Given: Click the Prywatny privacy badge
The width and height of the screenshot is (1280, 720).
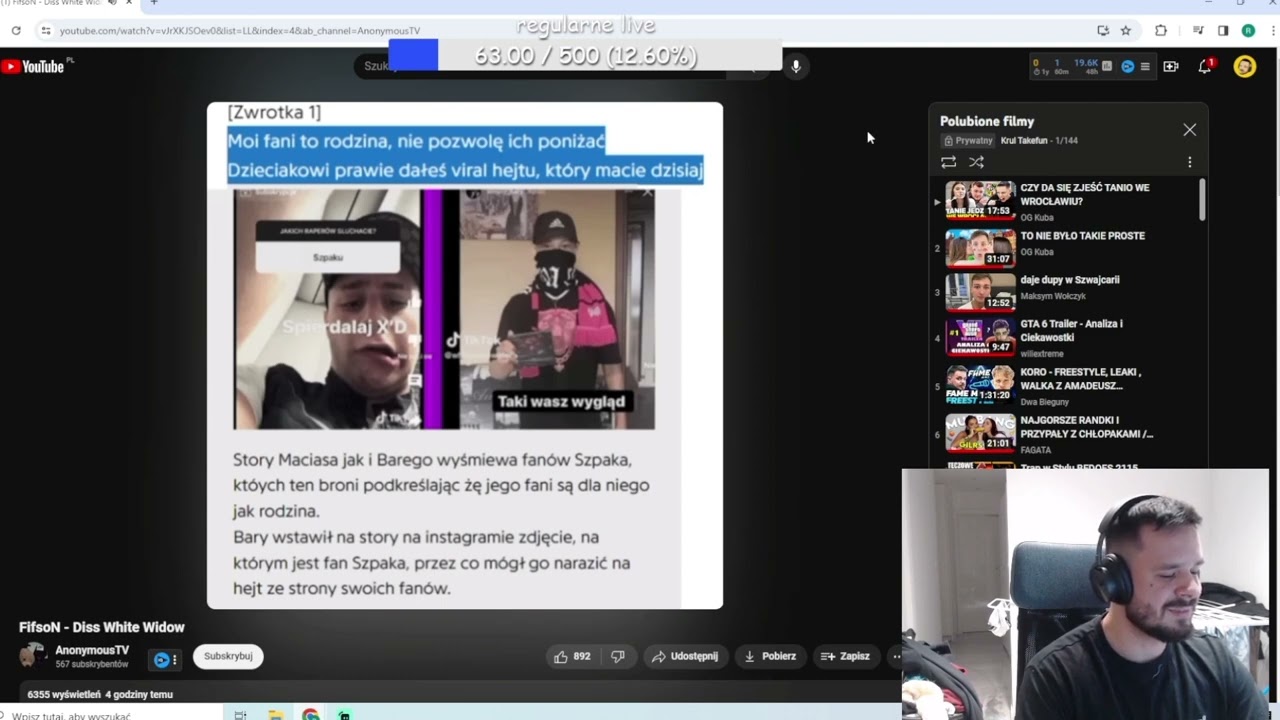Looking at the screenshot, I should pyautogui.click(x=968, y=141).
